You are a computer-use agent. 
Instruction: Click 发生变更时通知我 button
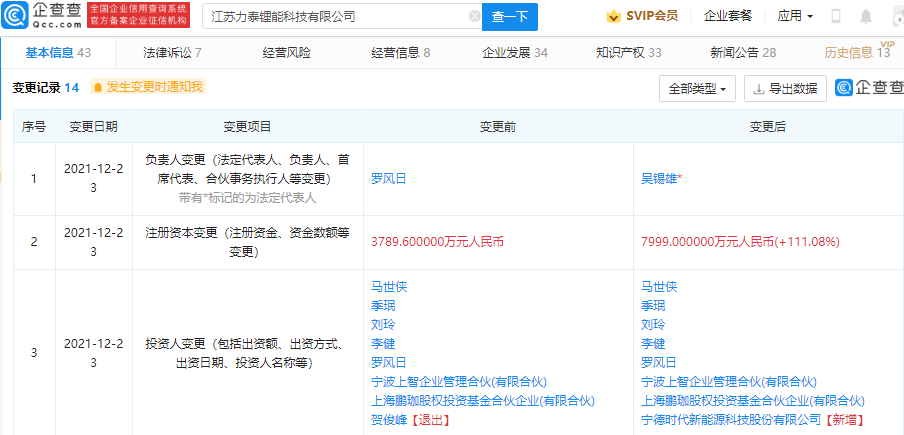click(x=148, y=87)
